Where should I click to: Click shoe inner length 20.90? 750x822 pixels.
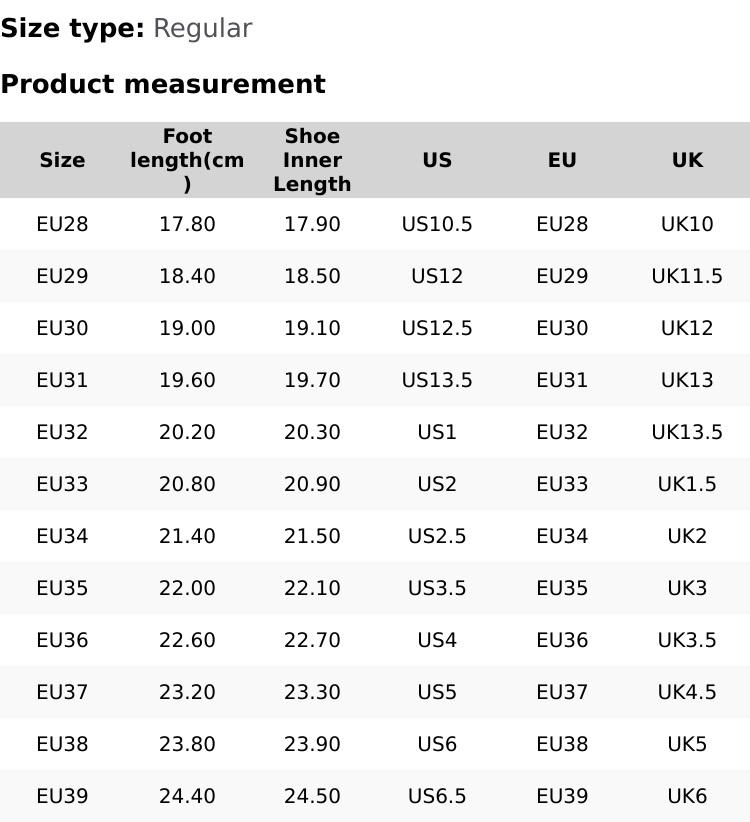coord(312,484)
